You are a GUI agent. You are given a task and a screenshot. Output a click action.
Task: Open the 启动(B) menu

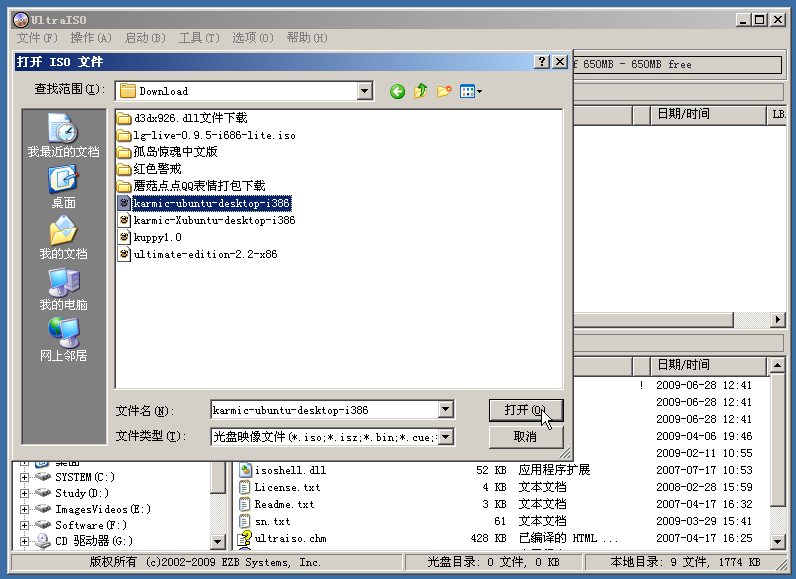pos(145,38)
